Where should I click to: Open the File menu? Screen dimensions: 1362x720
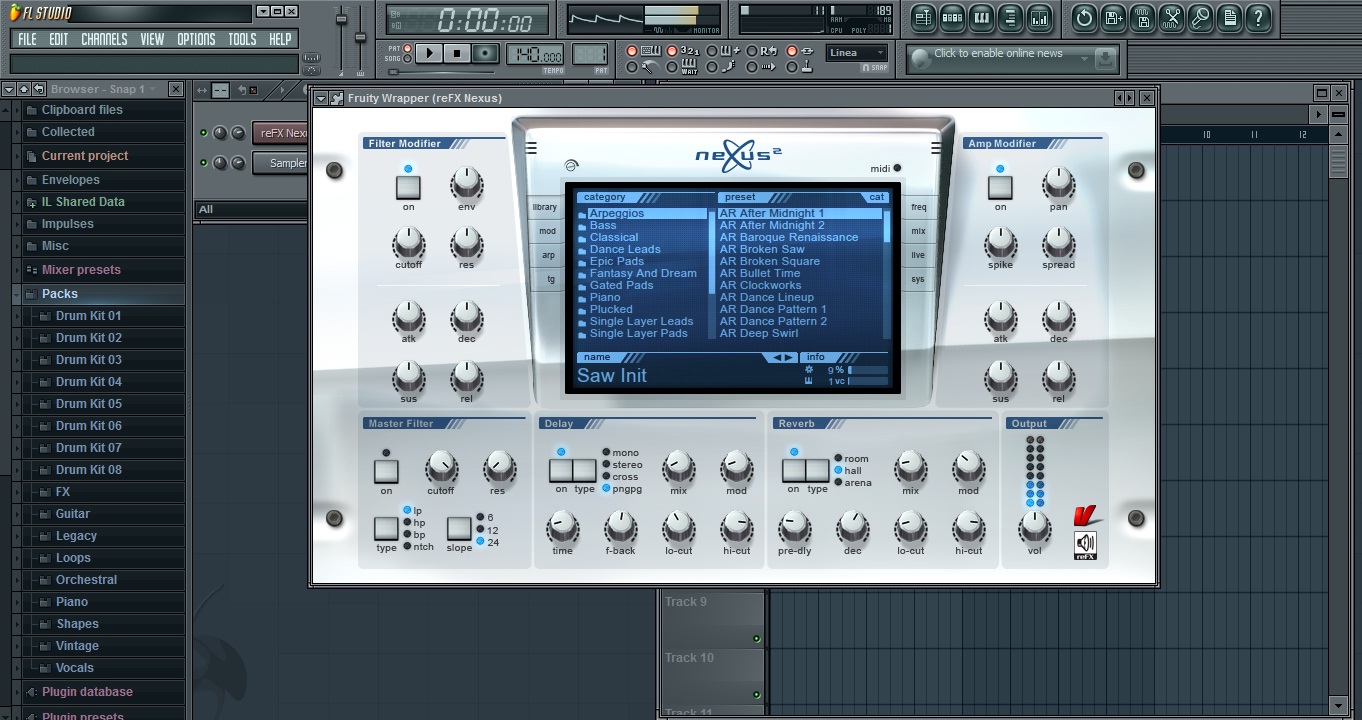pyautogui.click(x=27, y=39)
